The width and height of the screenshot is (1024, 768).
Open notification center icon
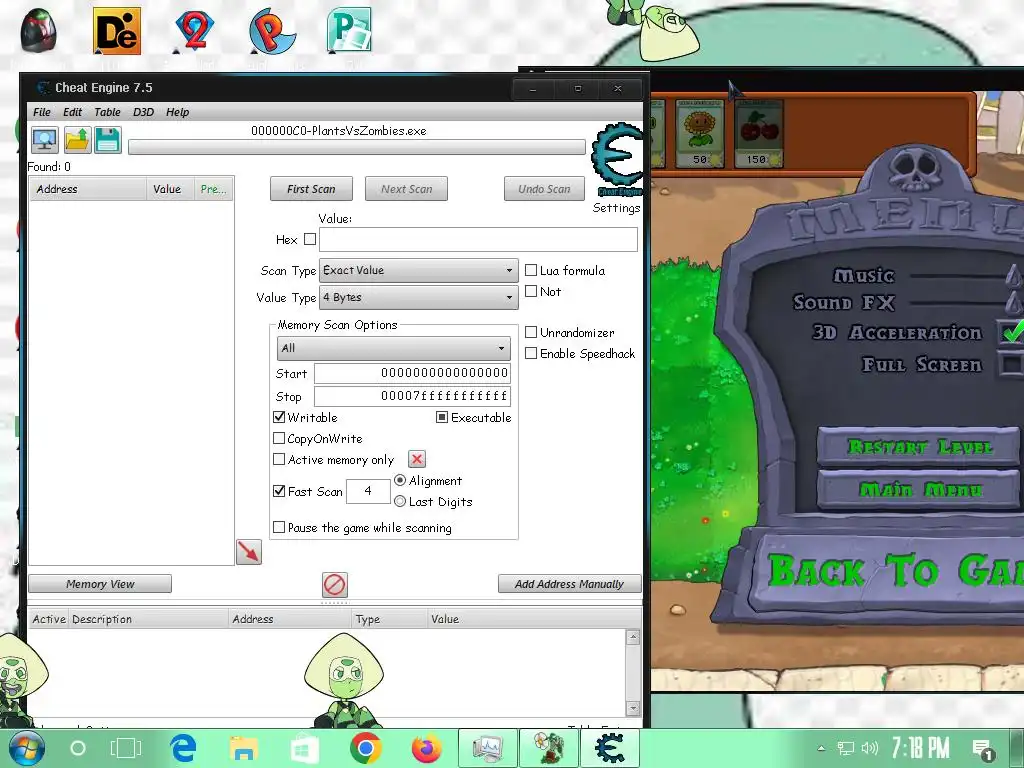click(983, 750)
